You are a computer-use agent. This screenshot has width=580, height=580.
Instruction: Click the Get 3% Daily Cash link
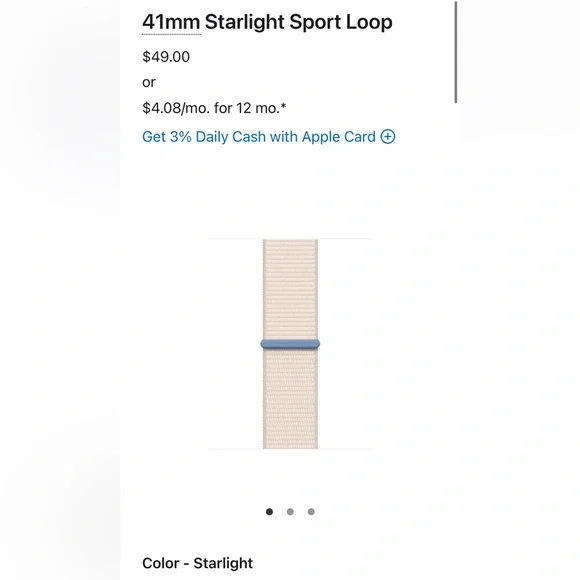click(269, 137)
